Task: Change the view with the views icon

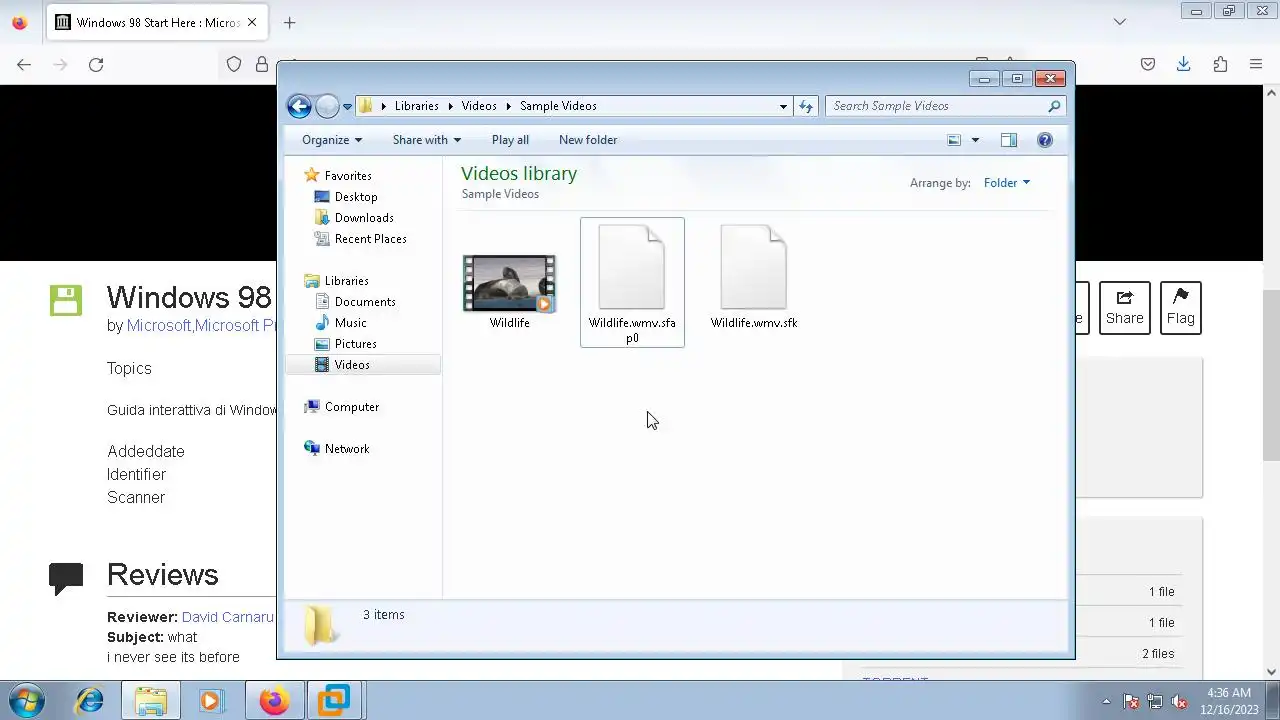Action: click(x=954, y=140)
